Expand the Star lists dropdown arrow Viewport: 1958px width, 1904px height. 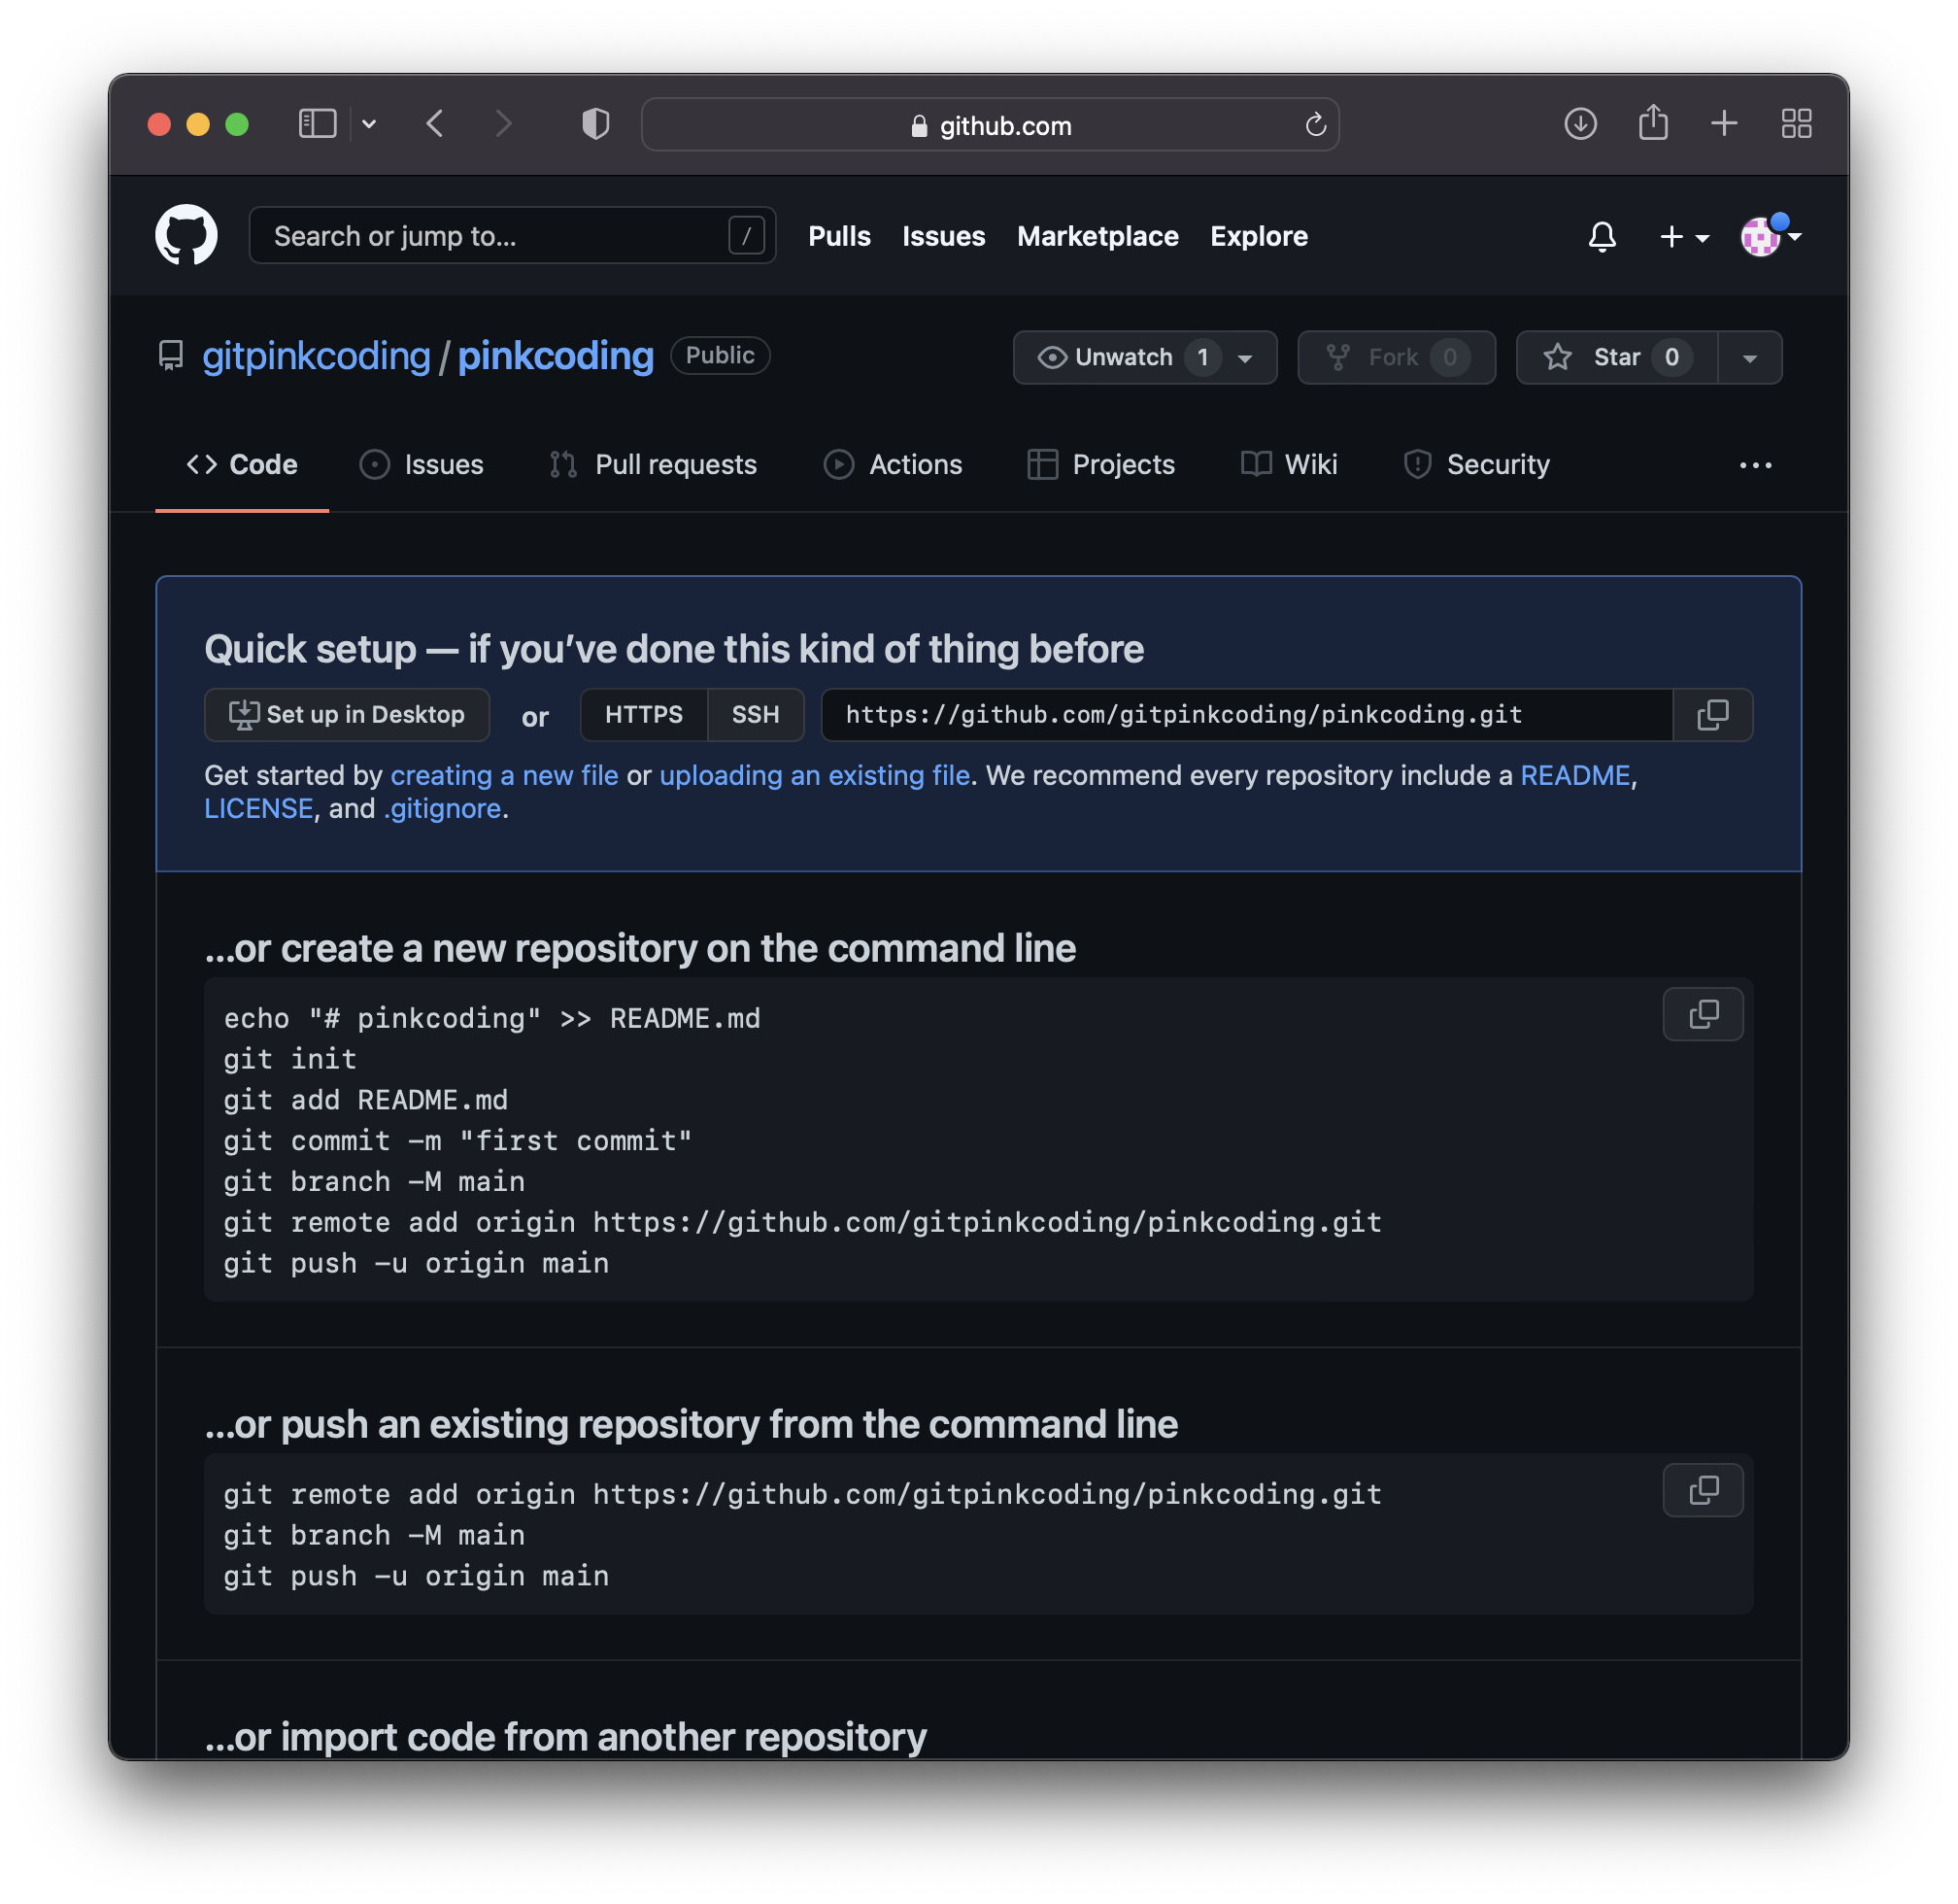[x=1750, y=357]
